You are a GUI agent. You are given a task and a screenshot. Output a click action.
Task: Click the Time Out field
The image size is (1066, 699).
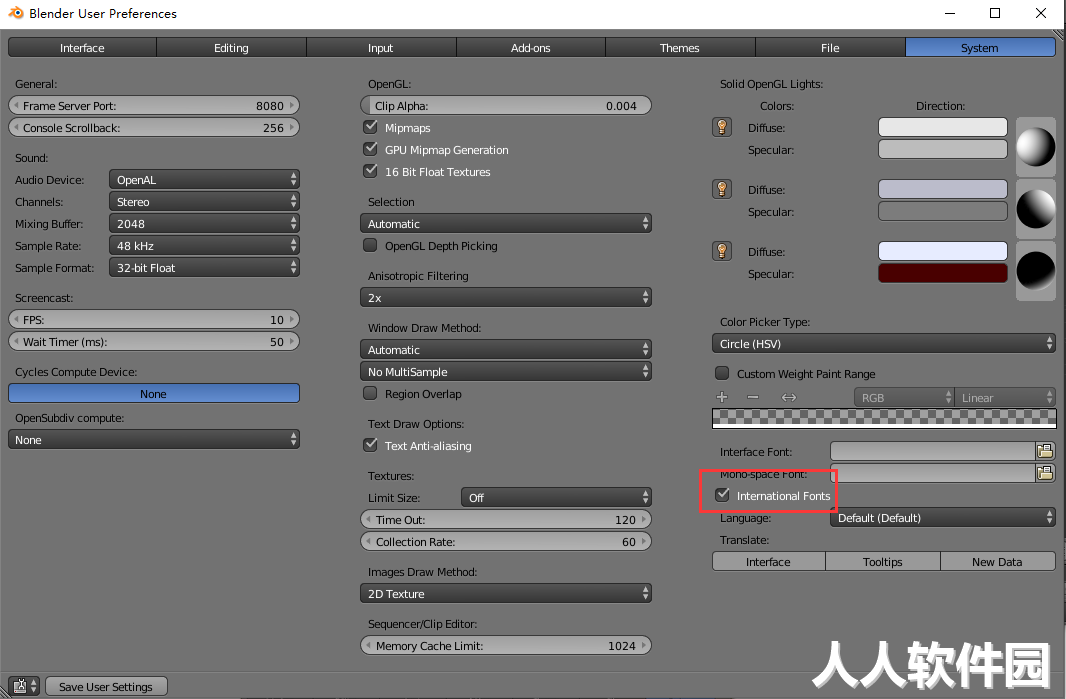pyautogui.click(x=506, y=519)
